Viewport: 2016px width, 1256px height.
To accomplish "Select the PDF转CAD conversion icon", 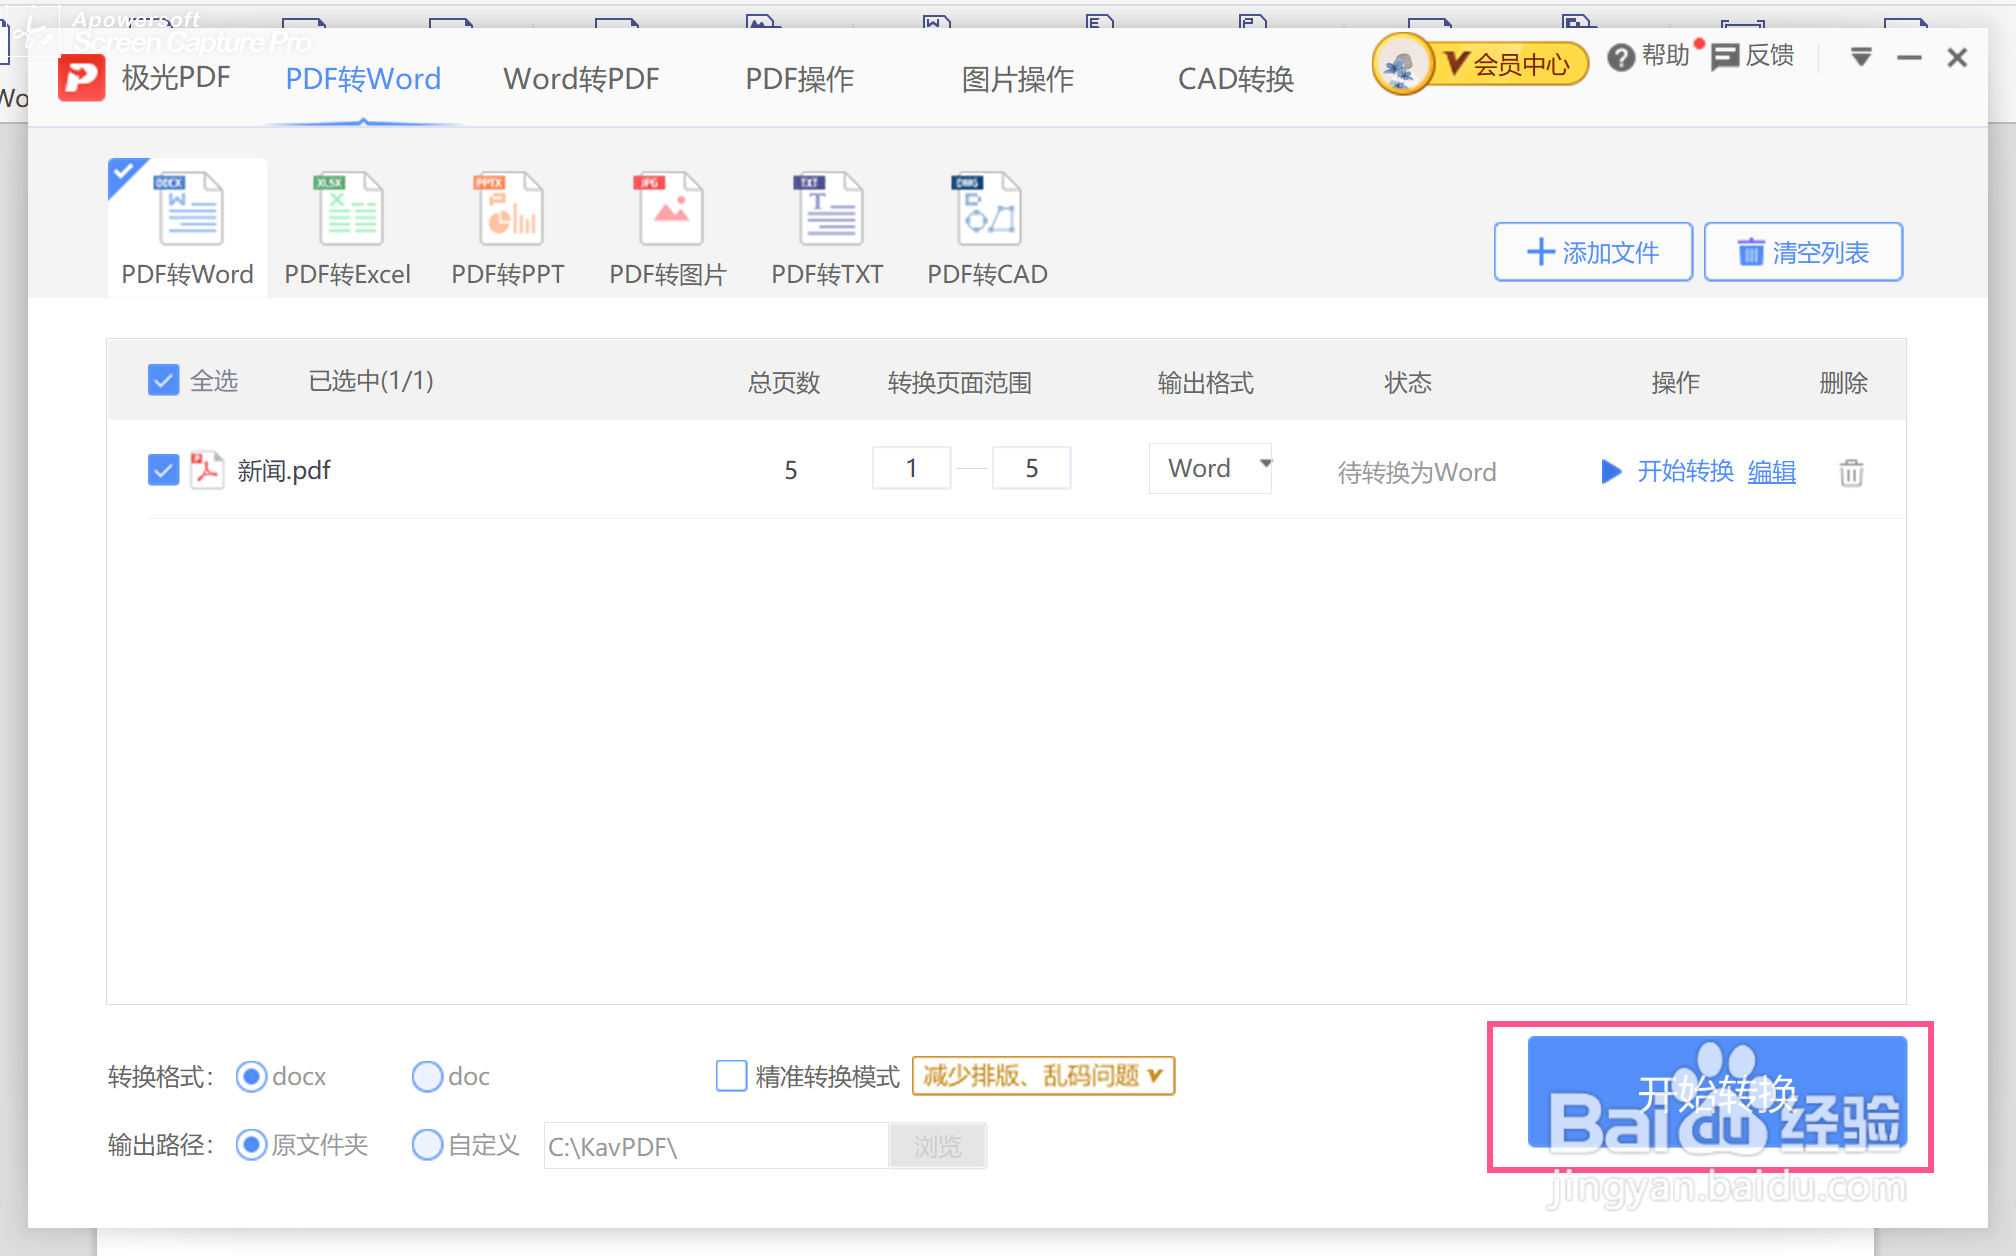I will (988, 212).
